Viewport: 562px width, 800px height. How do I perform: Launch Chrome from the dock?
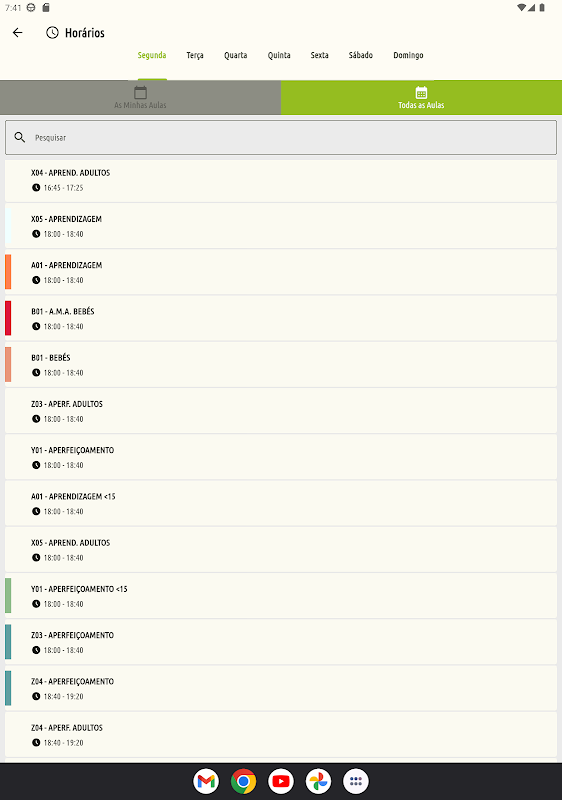(x=243, y=781)
